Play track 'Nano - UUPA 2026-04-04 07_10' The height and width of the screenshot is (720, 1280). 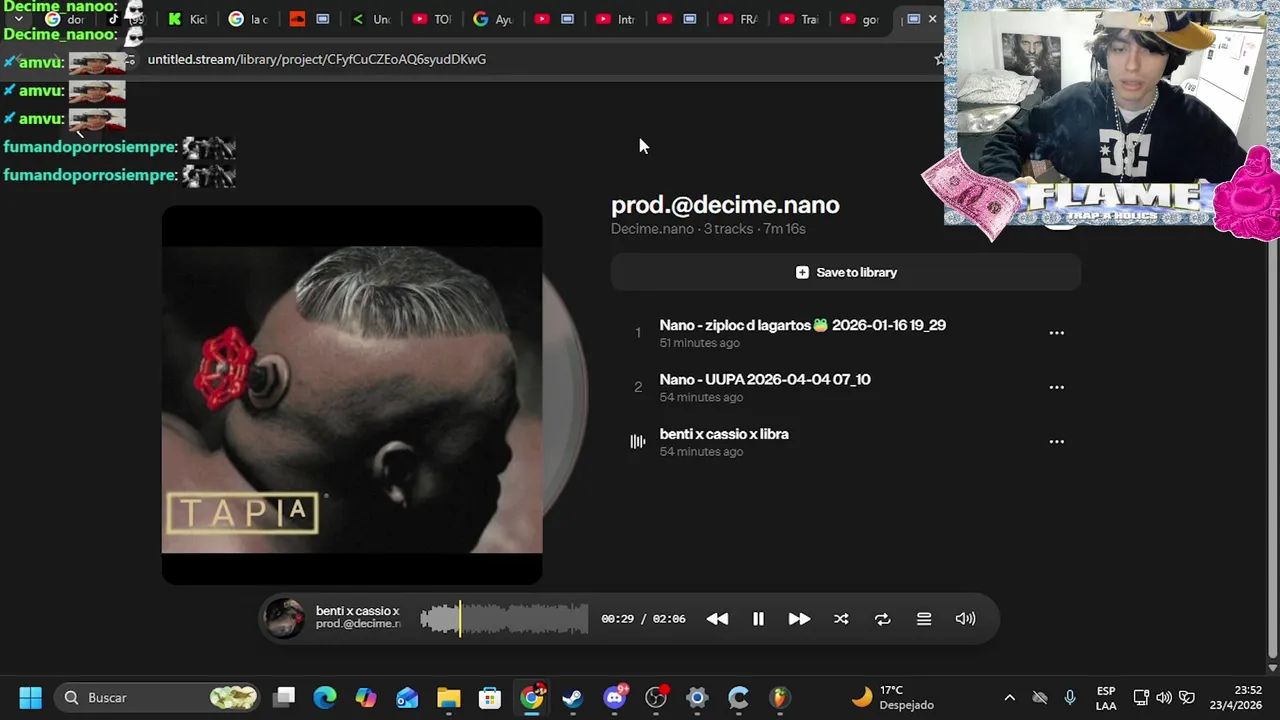[765, 379]
